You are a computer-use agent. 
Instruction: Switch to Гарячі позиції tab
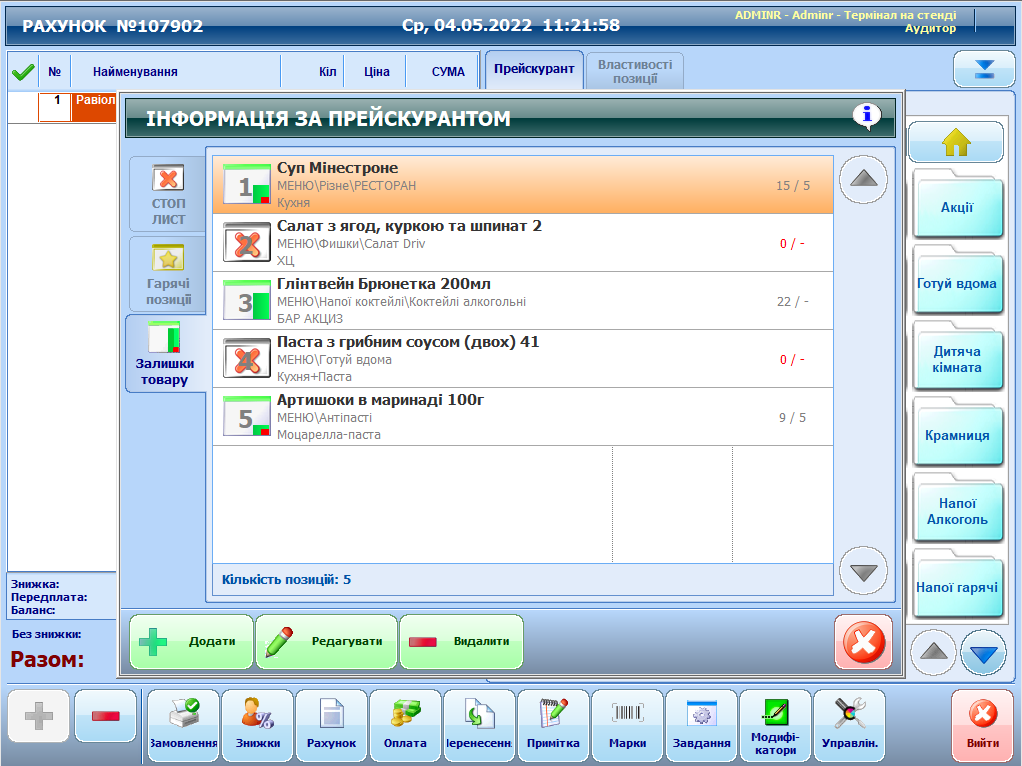click(167, 273)
